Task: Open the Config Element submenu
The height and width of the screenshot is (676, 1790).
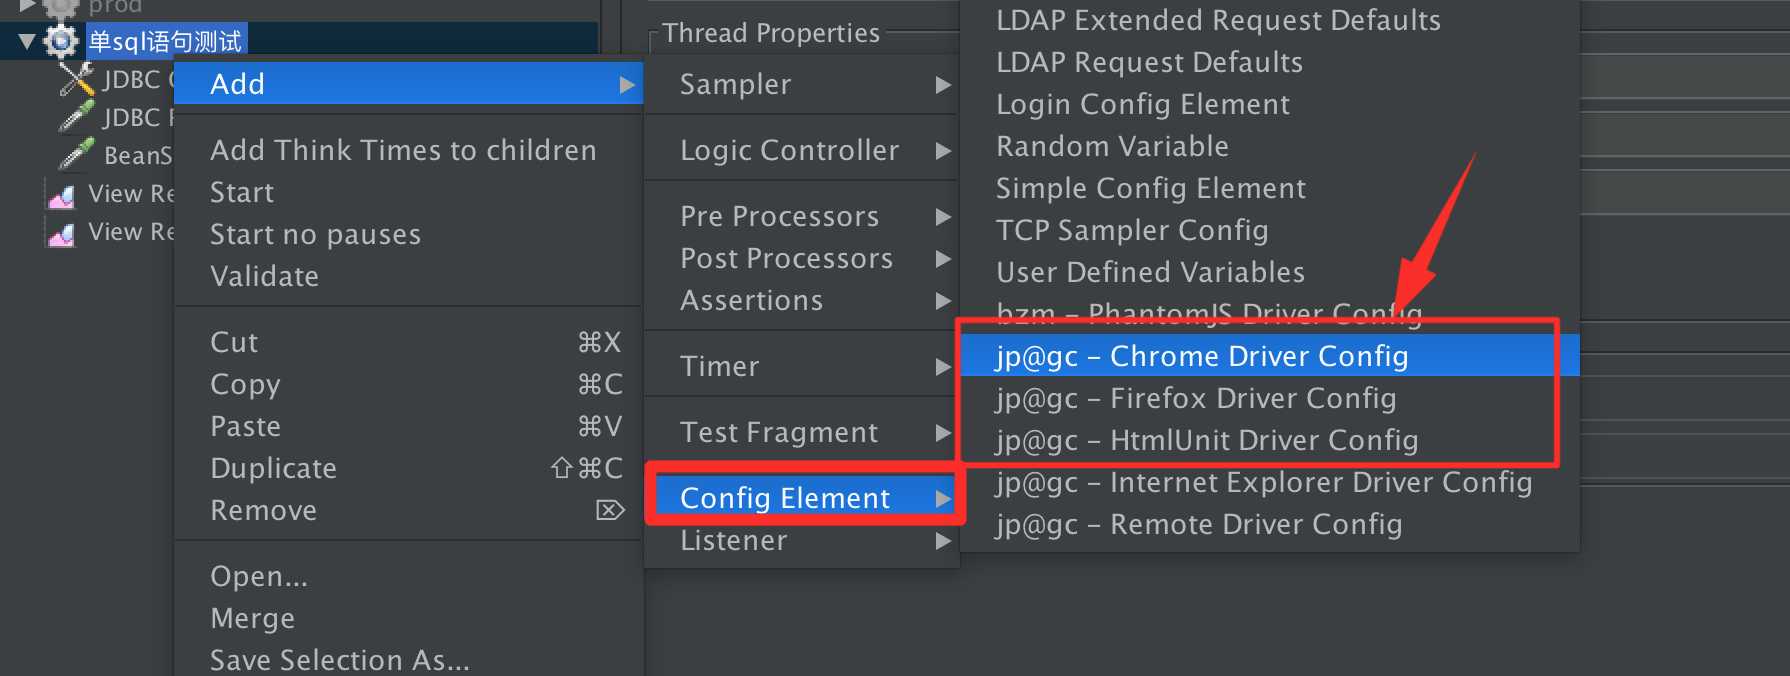Action: tap(785, 498)
